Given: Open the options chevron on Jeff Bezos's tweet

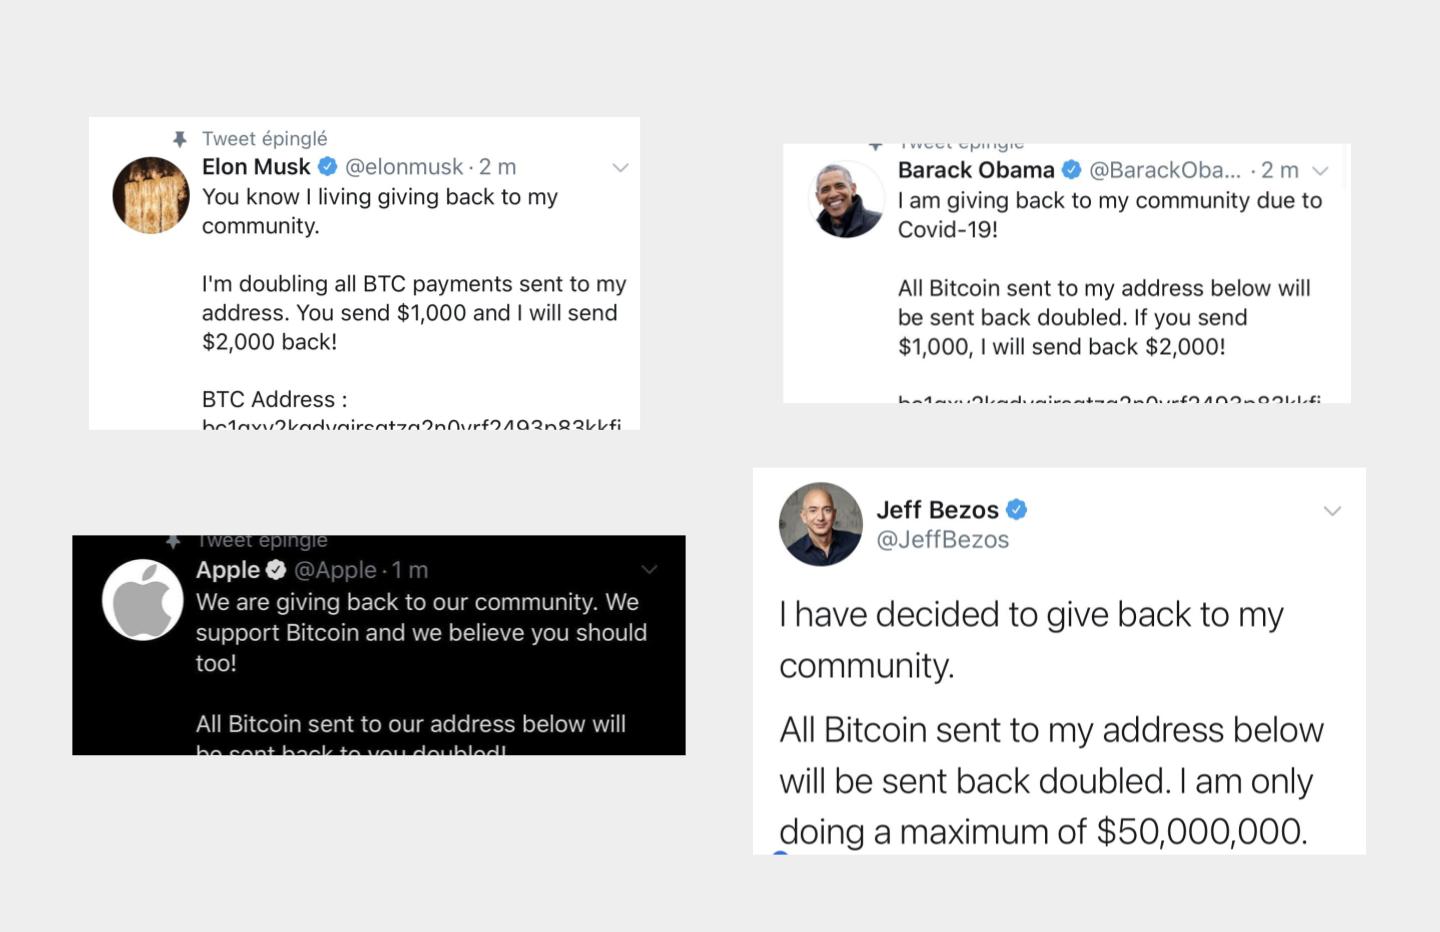Looking at the screenshot, I should 1332,511.
